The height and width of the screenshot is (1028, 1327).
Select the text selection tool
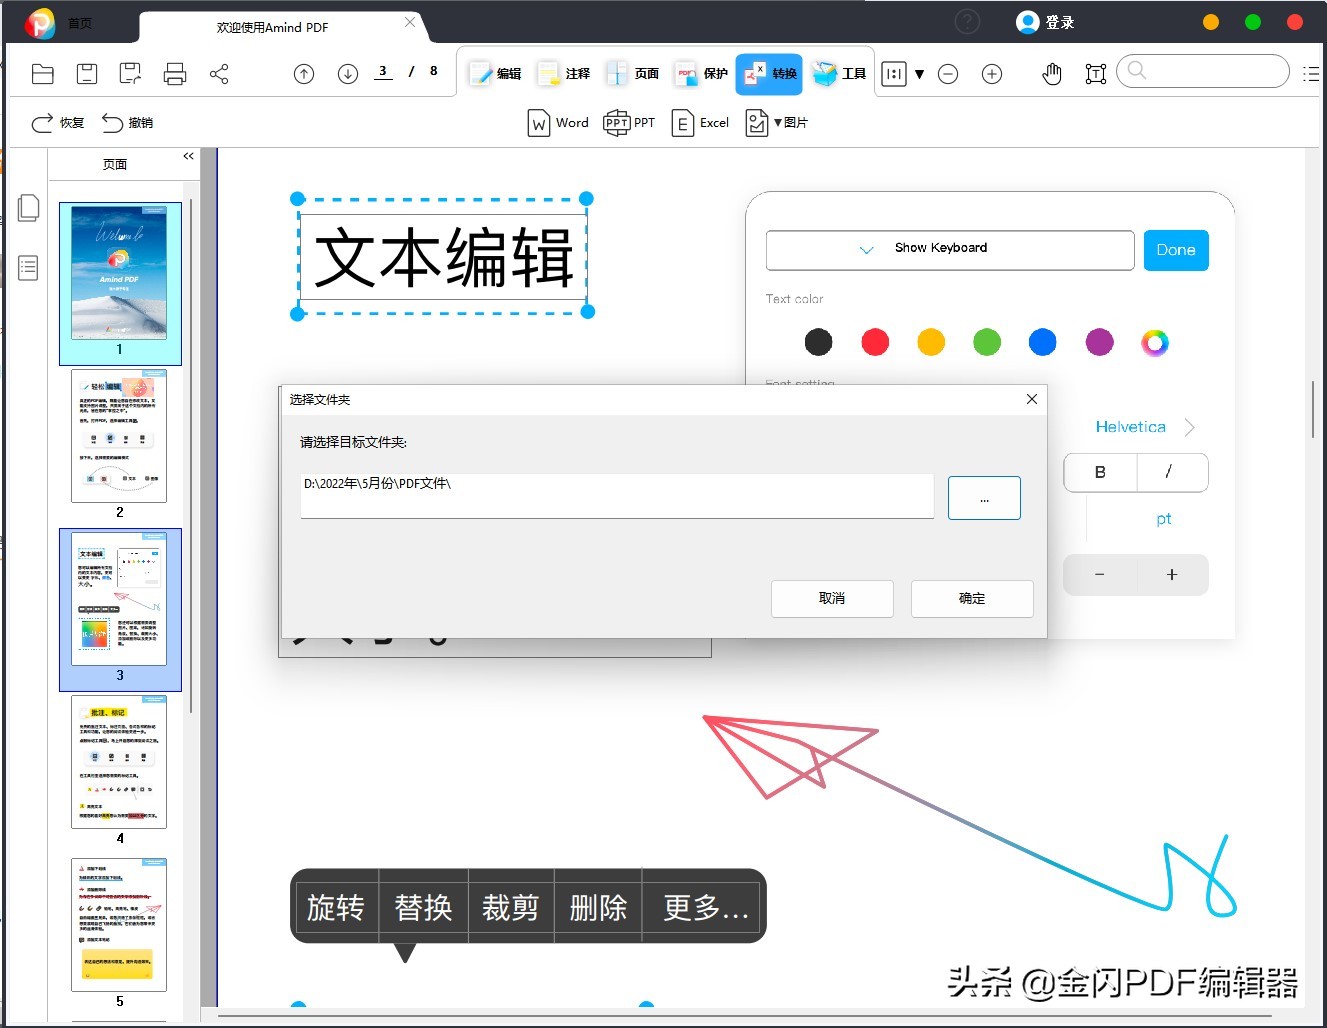(1096, 74)
